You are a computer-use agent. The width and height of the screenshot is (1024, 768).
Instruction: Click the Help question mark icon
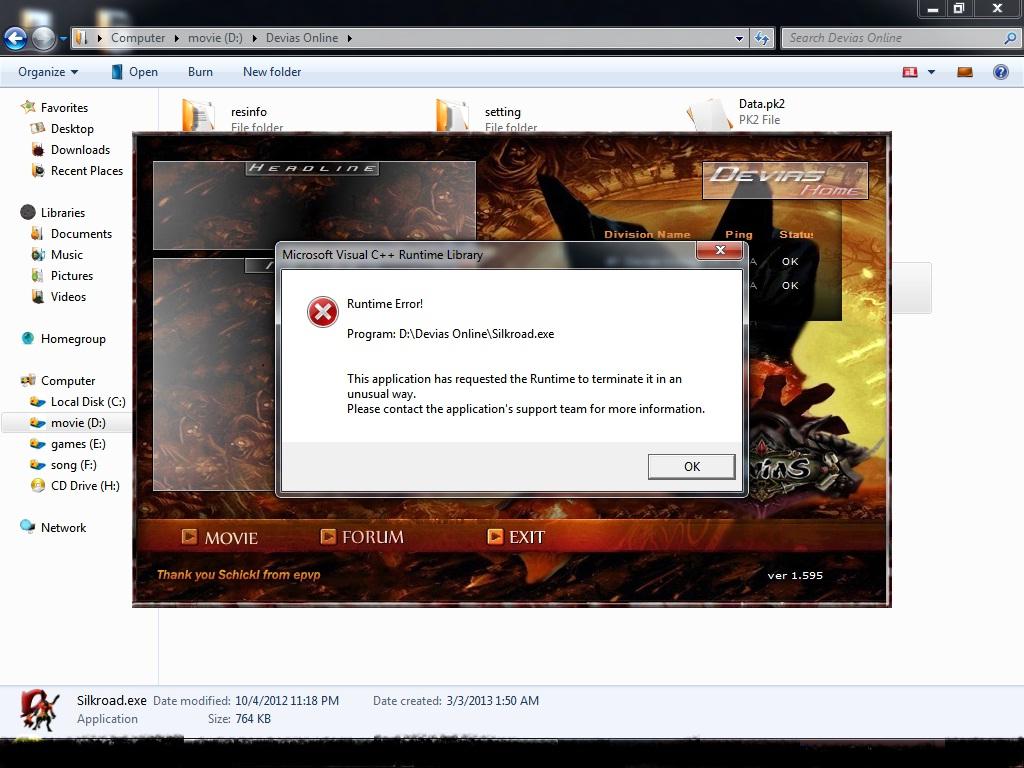pyautogui.click(x=1000, y=72)
